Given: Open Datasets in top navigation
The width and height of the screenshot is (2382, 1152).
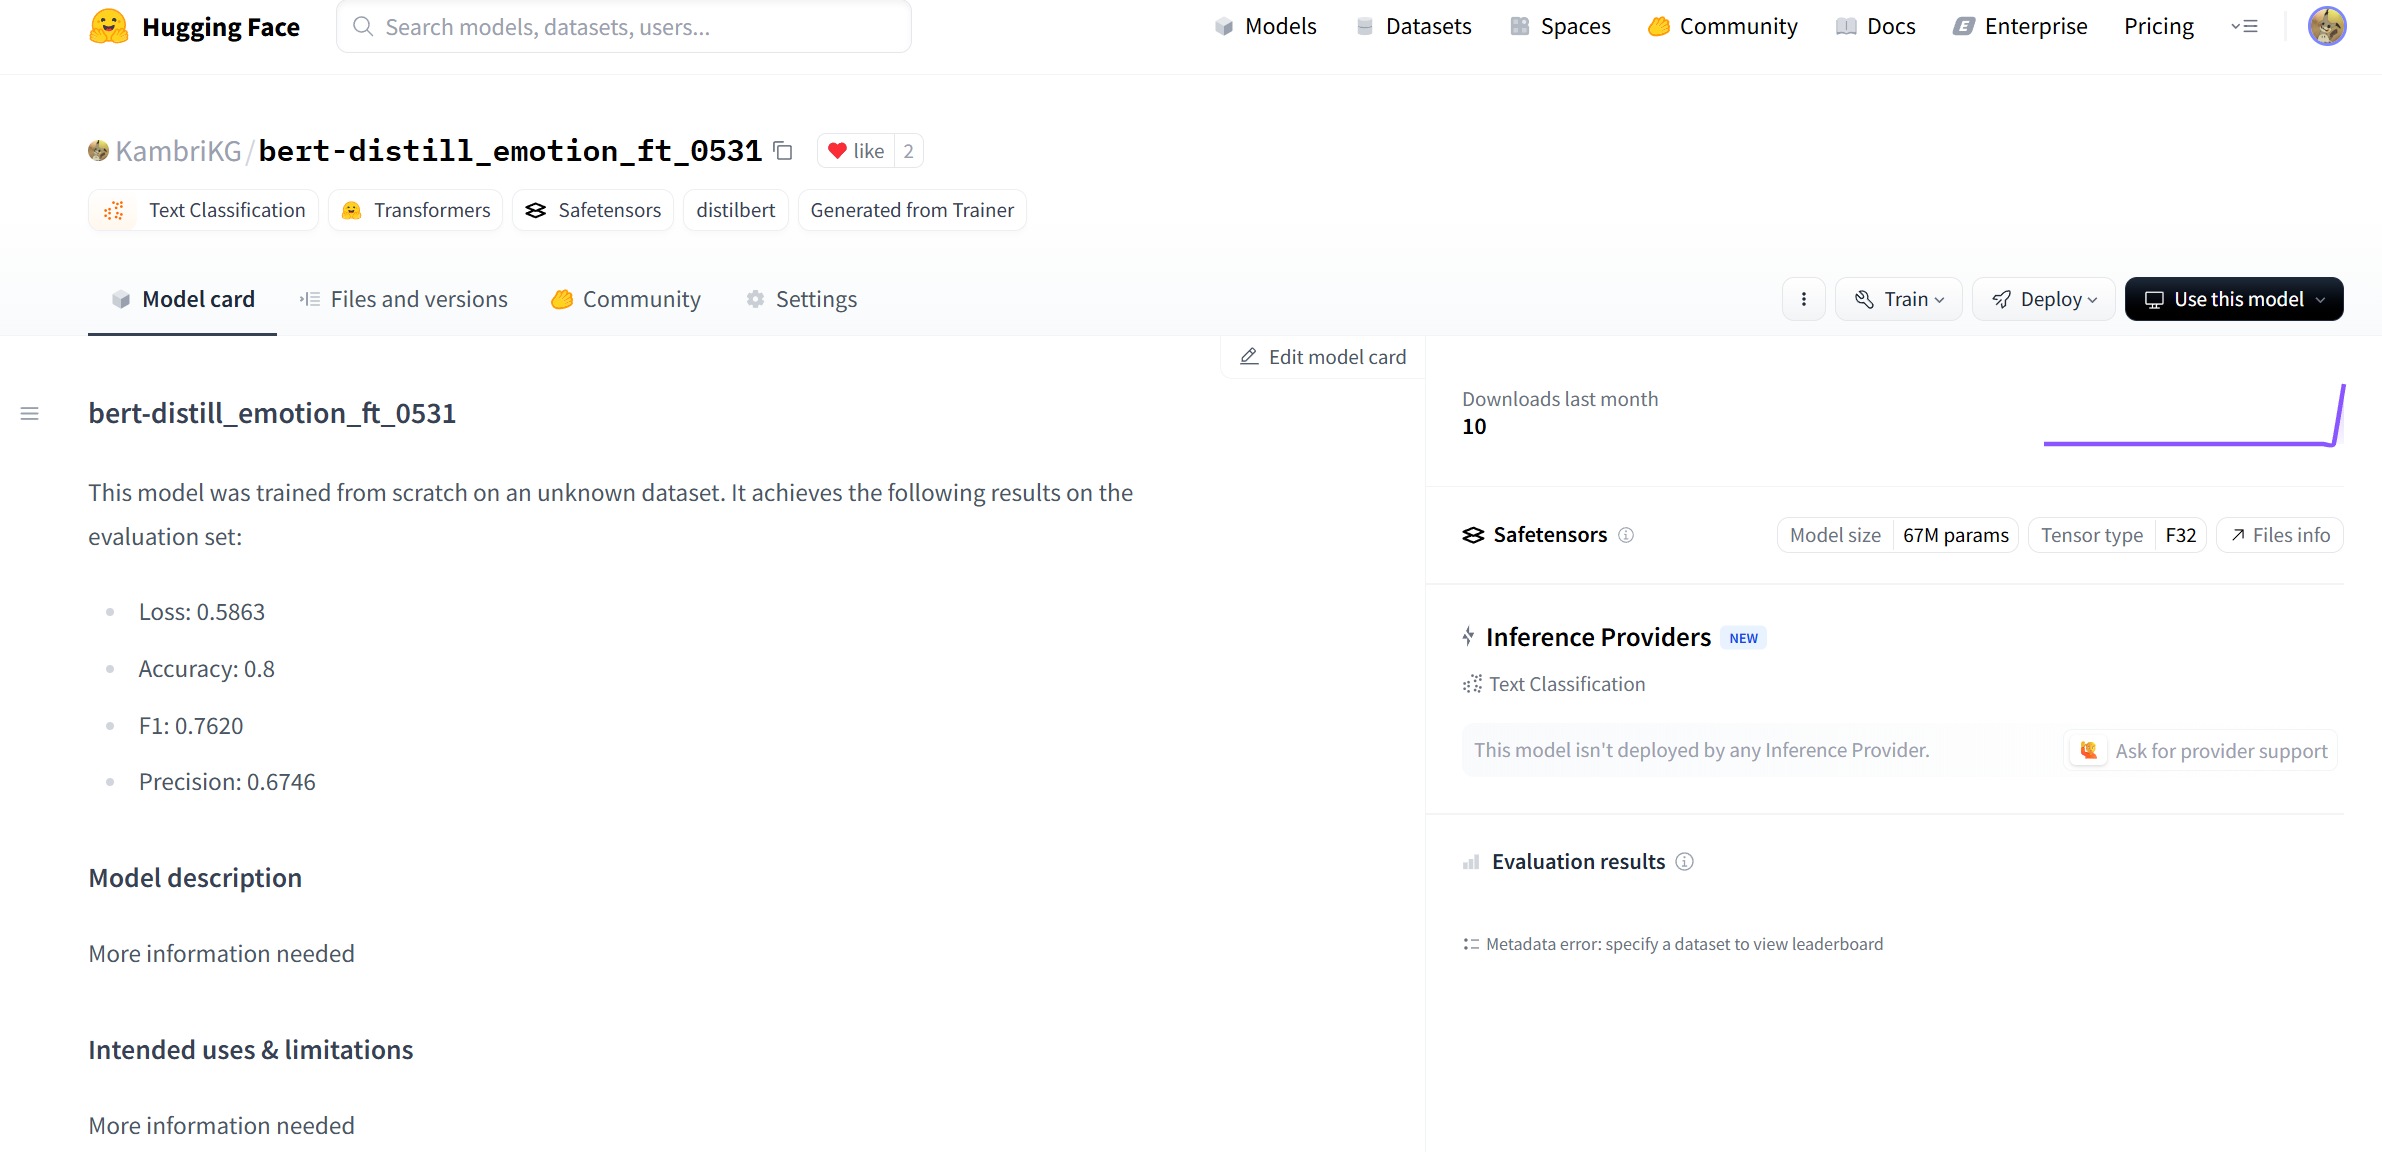Looking at the screenshot, I should point(1413,27).
